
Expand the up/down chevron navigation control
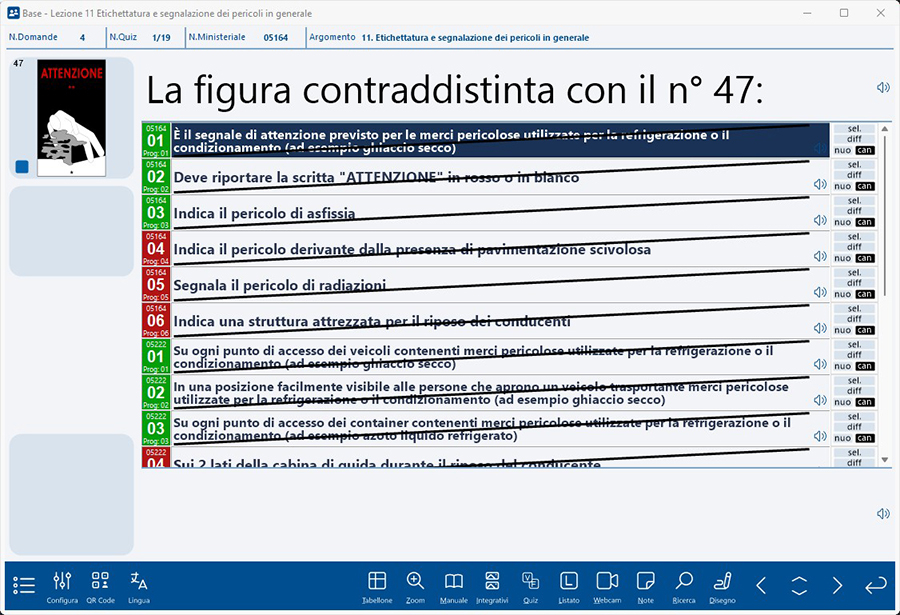[x=798, y=586]
